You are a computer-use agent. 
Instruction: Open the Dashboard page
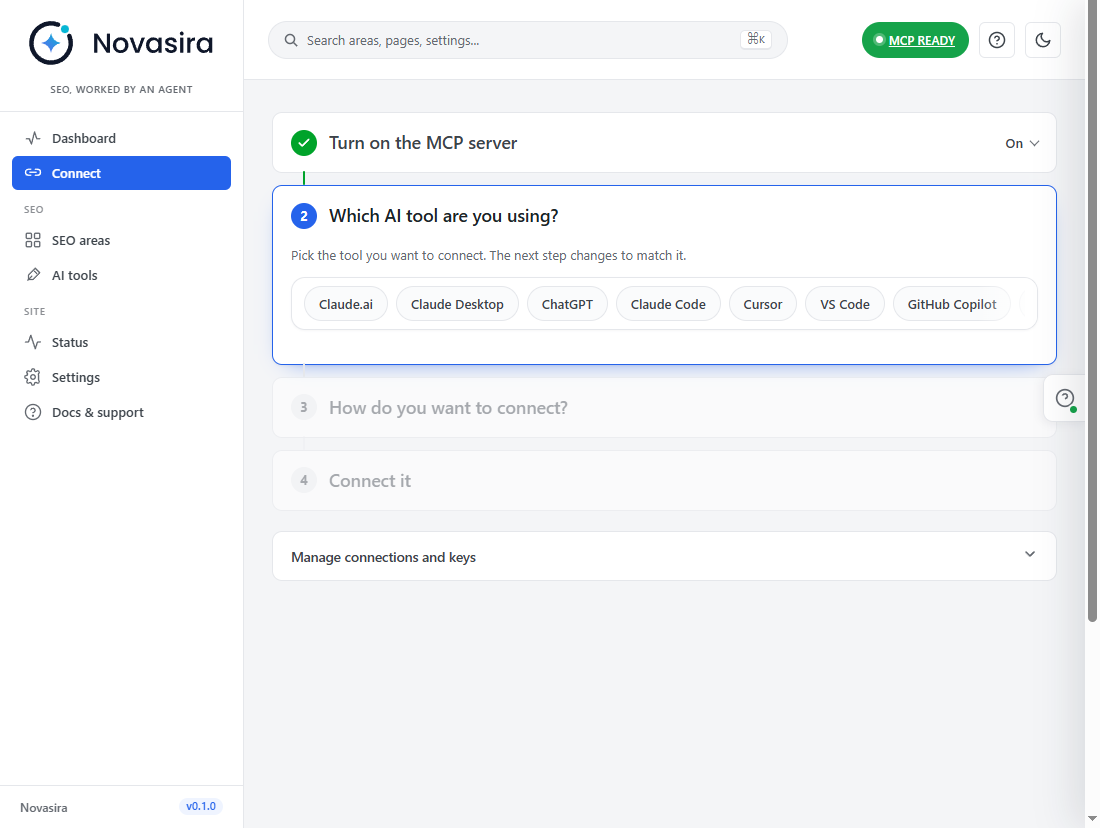[121, 138]
